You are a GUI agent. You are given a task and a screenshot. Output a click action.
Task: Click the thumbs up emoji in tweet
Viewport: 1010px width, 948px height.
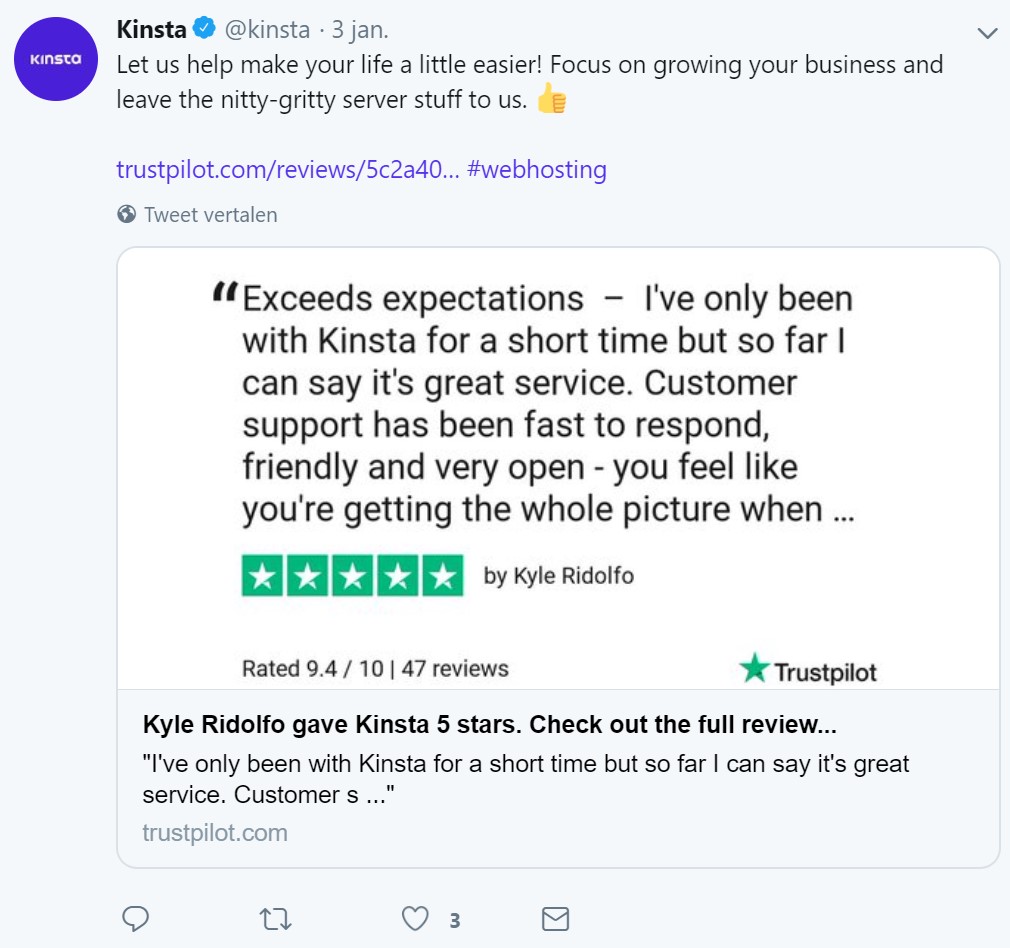coord(551,100)
